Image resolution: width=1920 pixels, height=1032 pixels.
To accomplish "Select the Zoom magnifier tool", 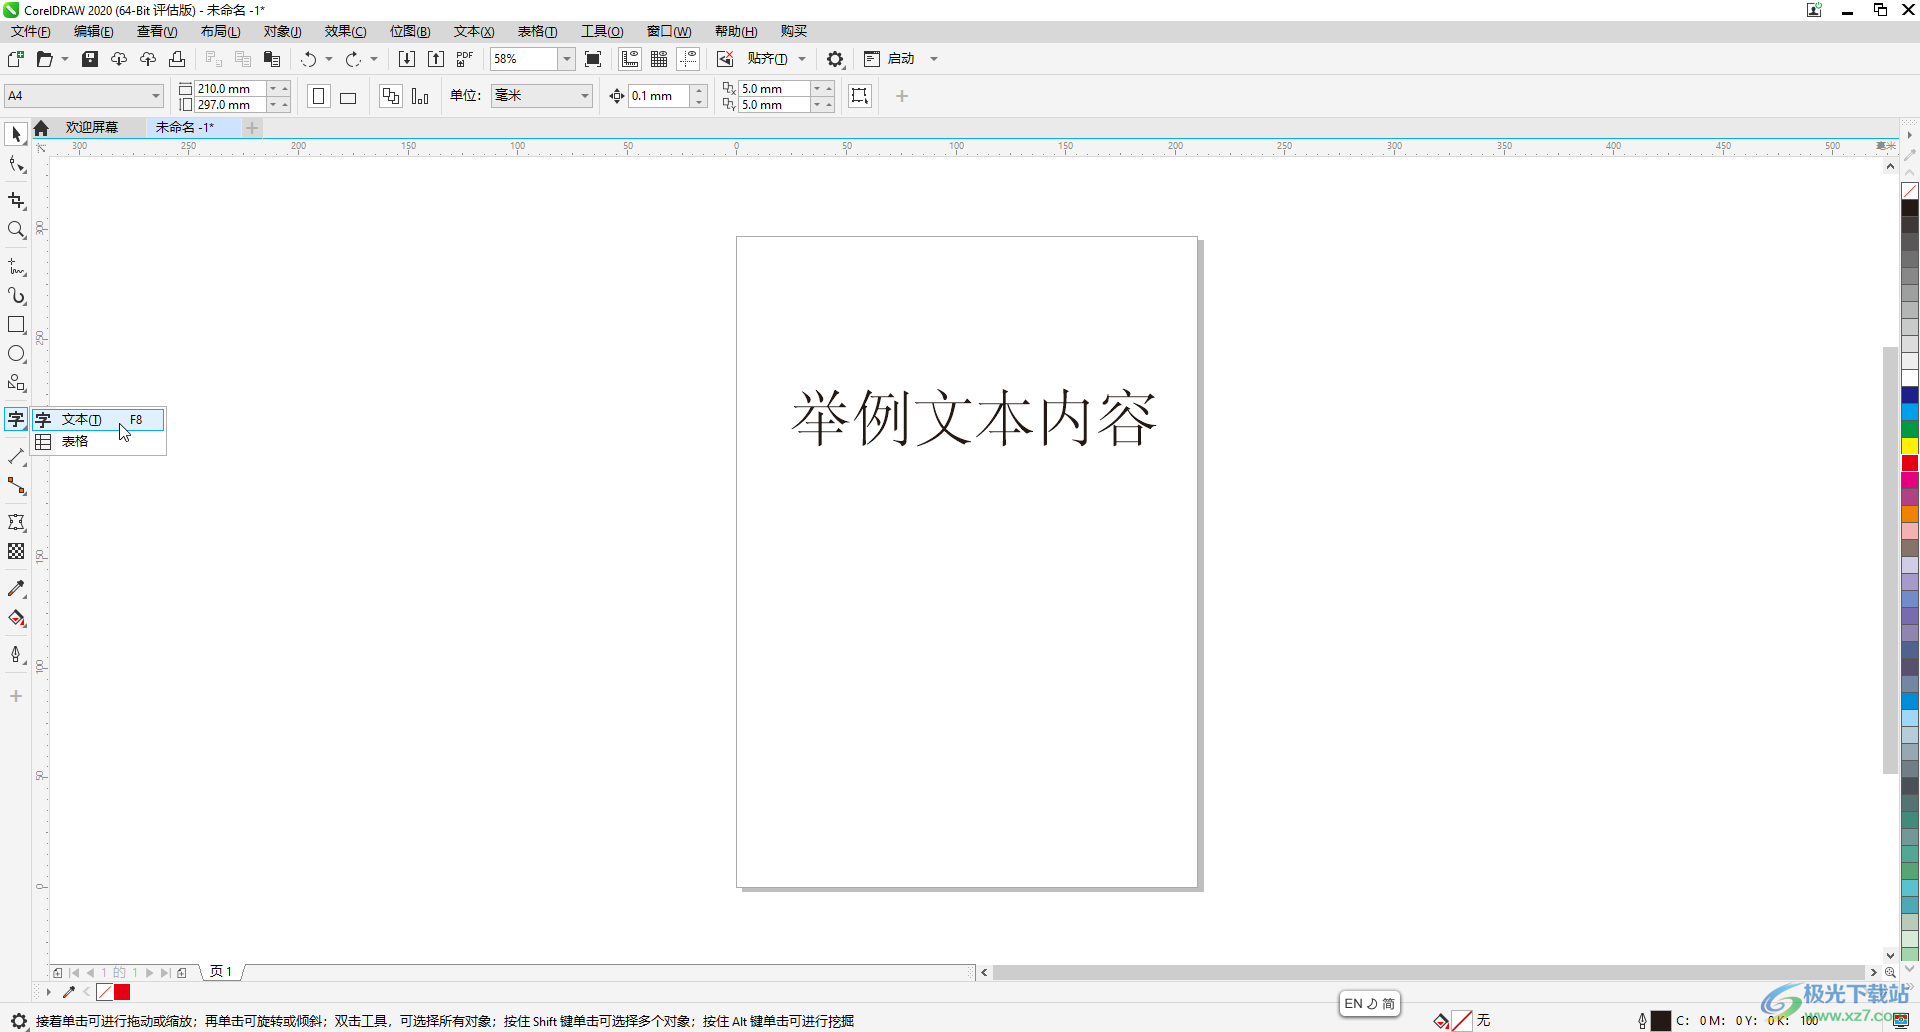I will (x=16, y=230).
